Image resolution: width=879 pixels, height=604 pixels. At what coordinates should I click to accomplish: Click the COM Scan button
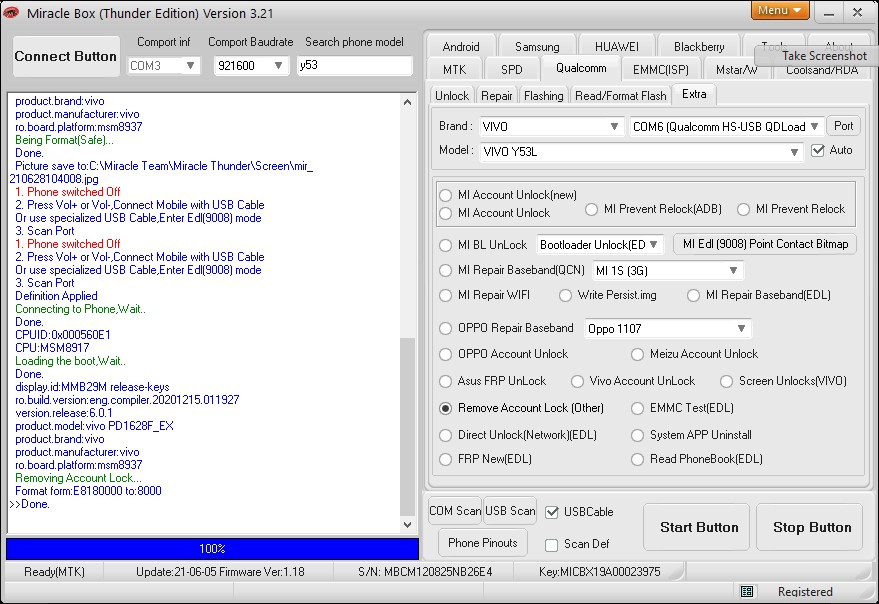click(455, 511)
